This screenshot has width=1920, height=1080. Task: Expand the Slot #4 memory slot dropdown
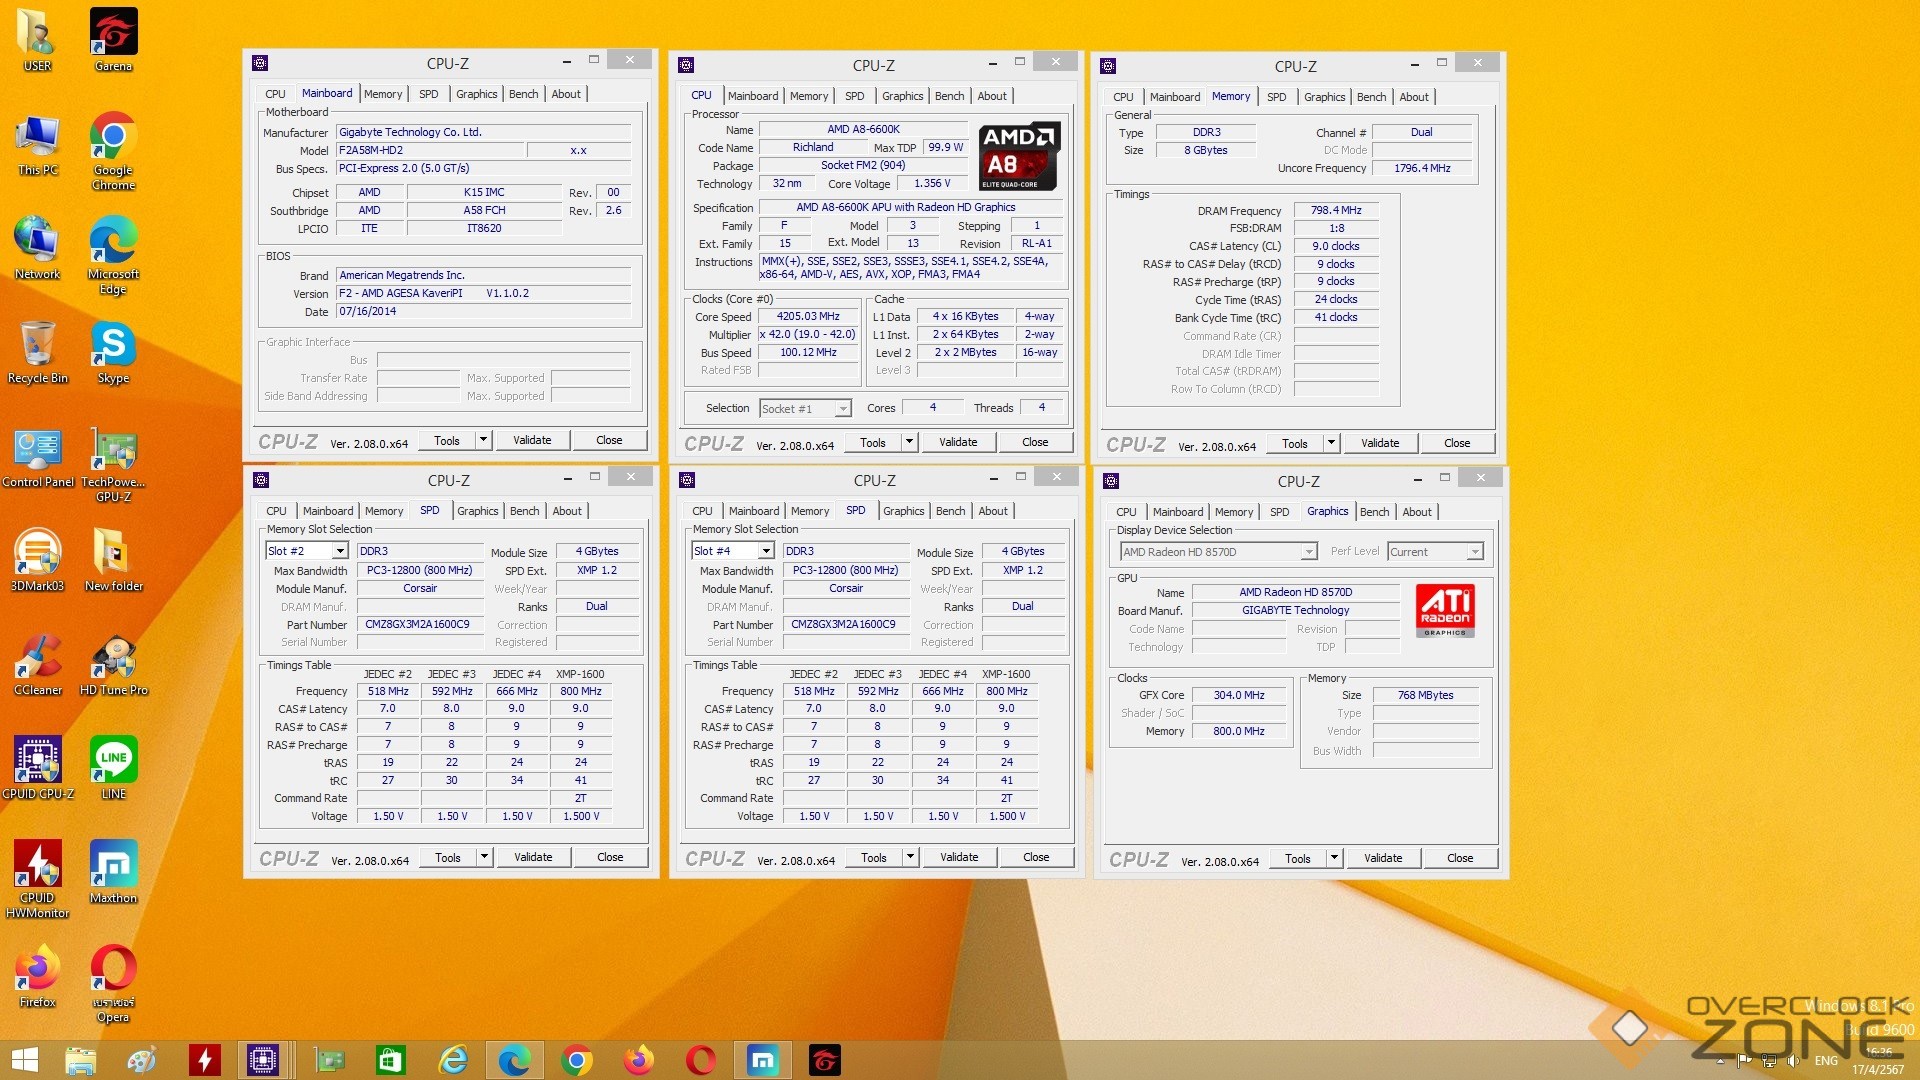coord(766,551)
